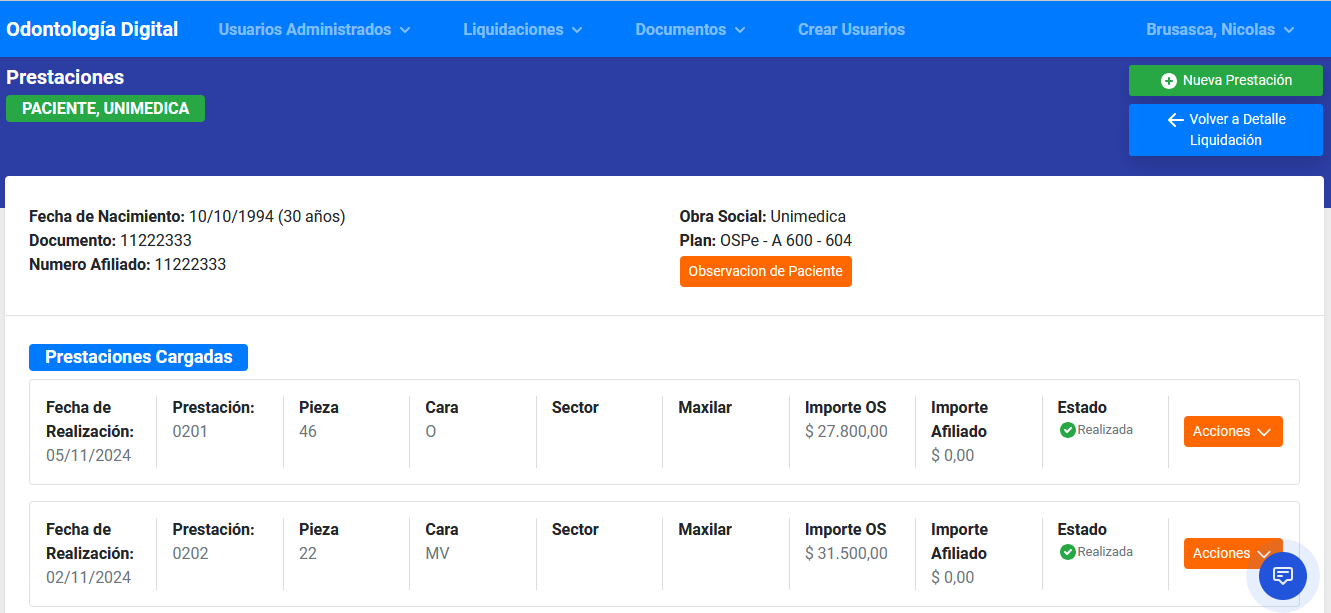Select Crear Usuarios in the navigation bar

click(x=851, y=29)
